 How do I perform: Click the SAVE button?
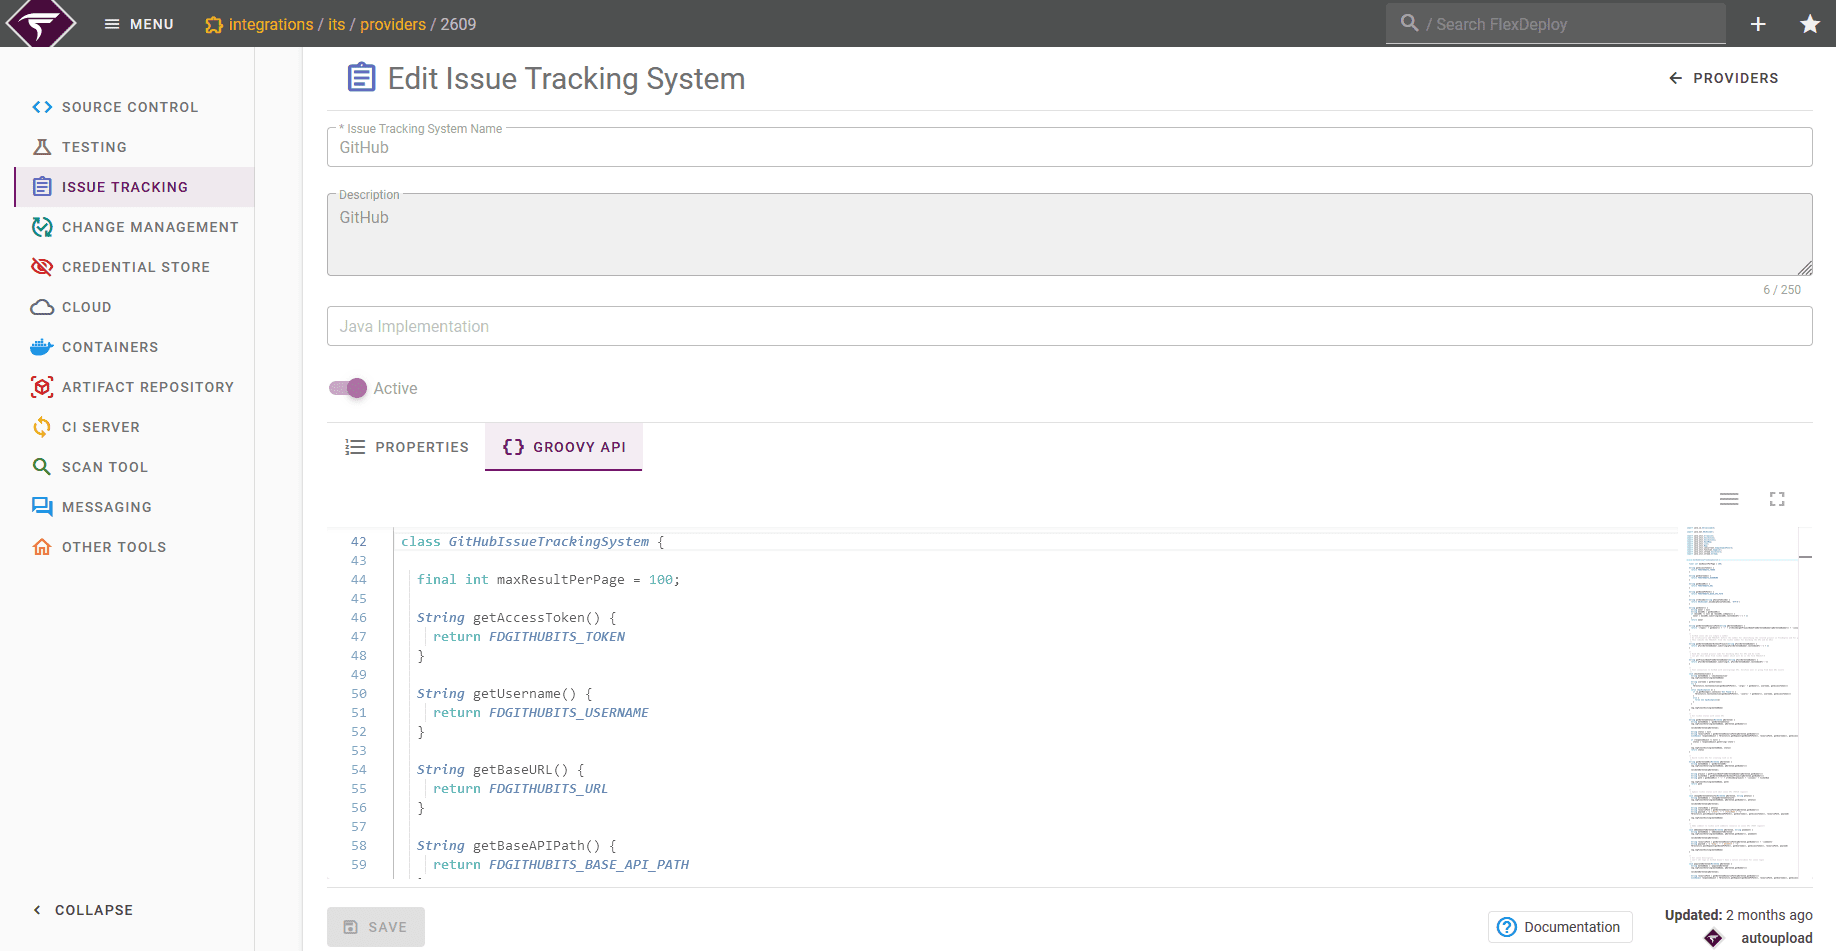click(x=376, y=927)
